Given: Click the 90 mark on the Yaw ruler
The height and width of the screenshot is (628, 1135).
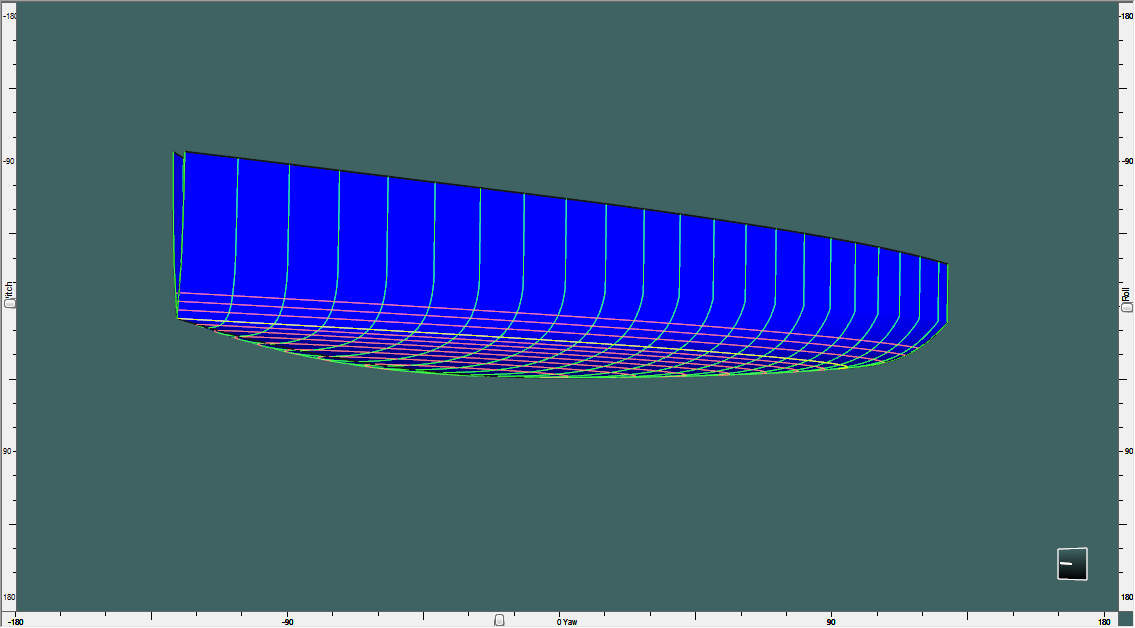Looking at the screenshot, I should click(831, 622).
